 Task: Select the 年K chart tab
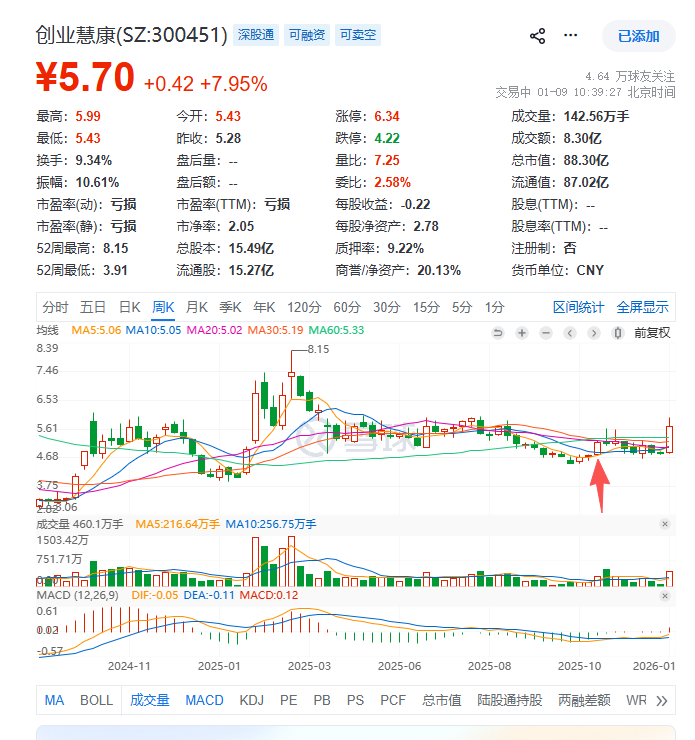[264, 307]
